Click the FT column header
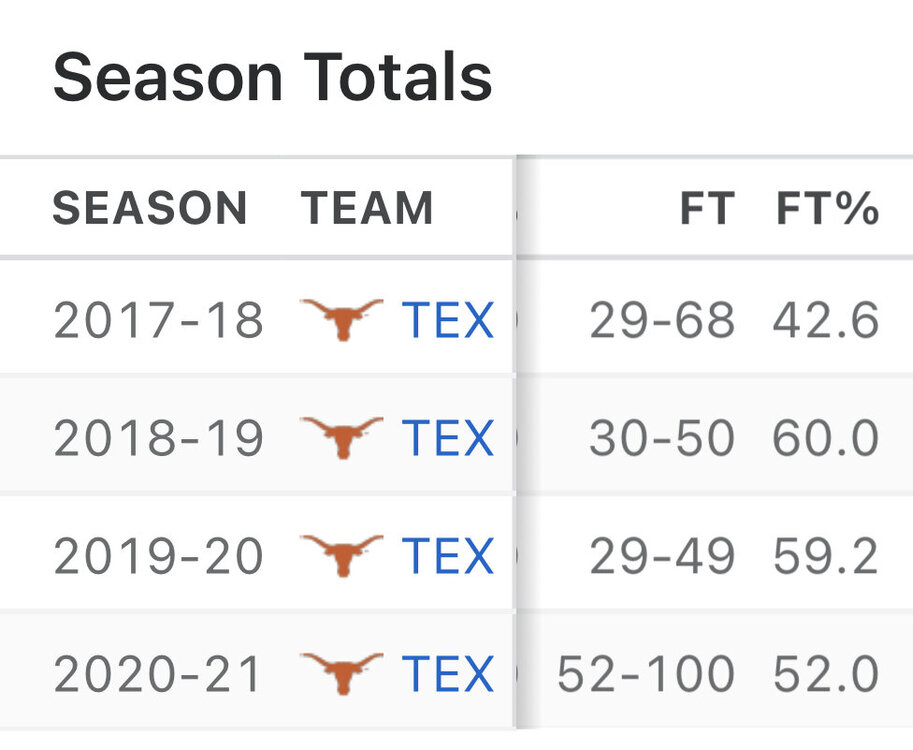913x750 pixels. coord(707,209)
